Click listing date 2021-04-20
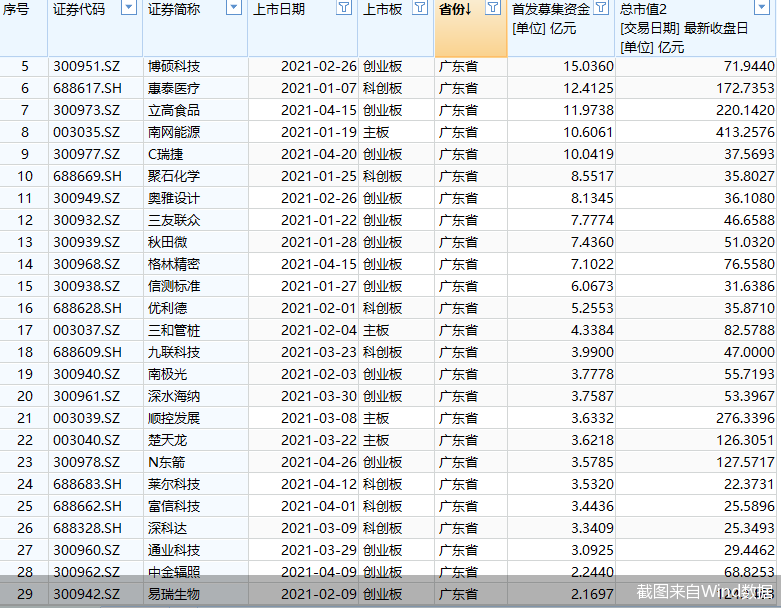This screenshot has width=781, height=608. 319,154
